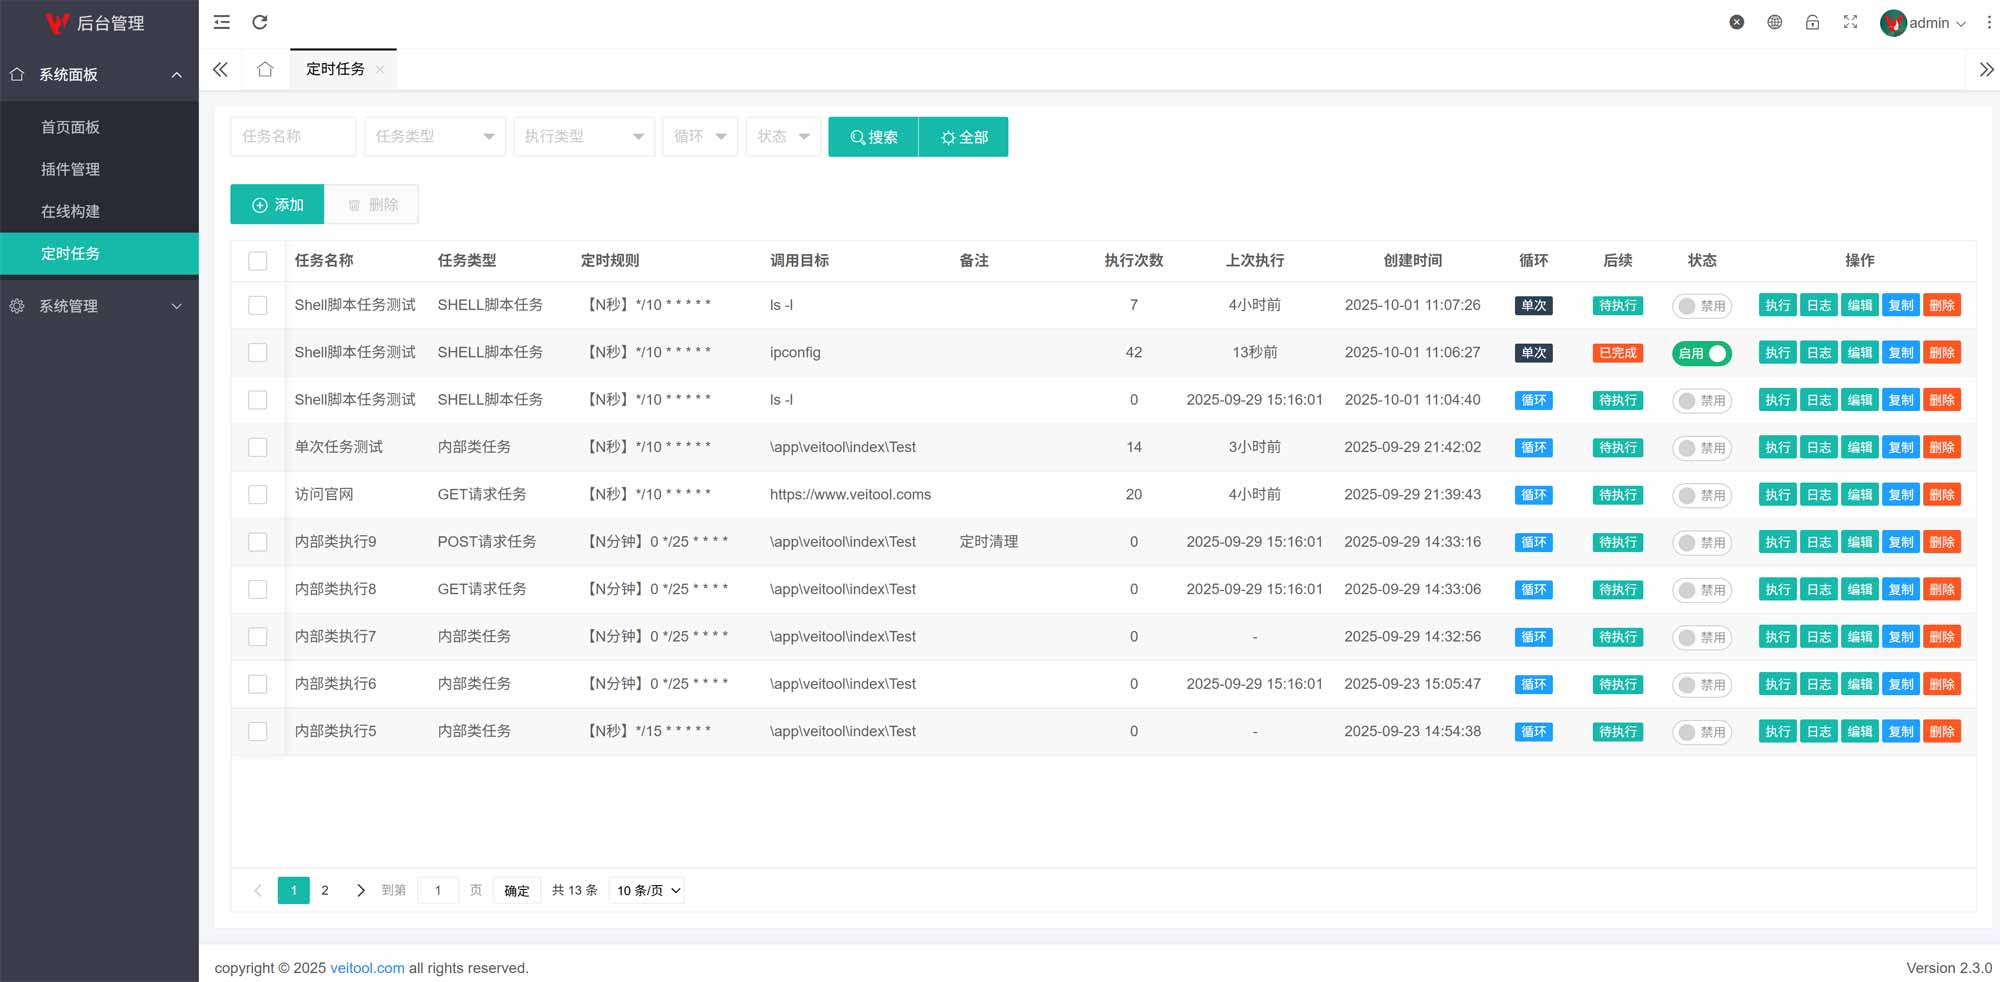The image size is (2000, 982).
Task: Check the 访问官网 row checkbox
Action: [258, 495]
